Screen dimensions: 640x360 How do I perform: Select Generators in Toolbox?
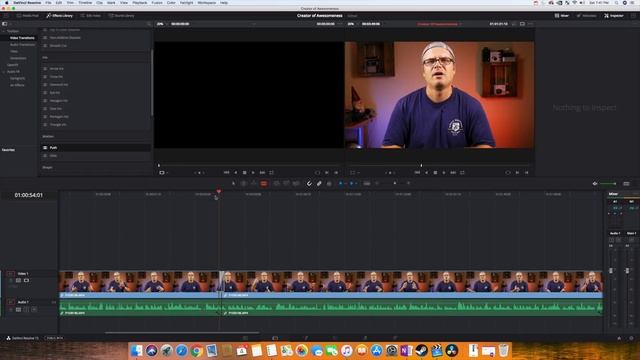[18, 58]
